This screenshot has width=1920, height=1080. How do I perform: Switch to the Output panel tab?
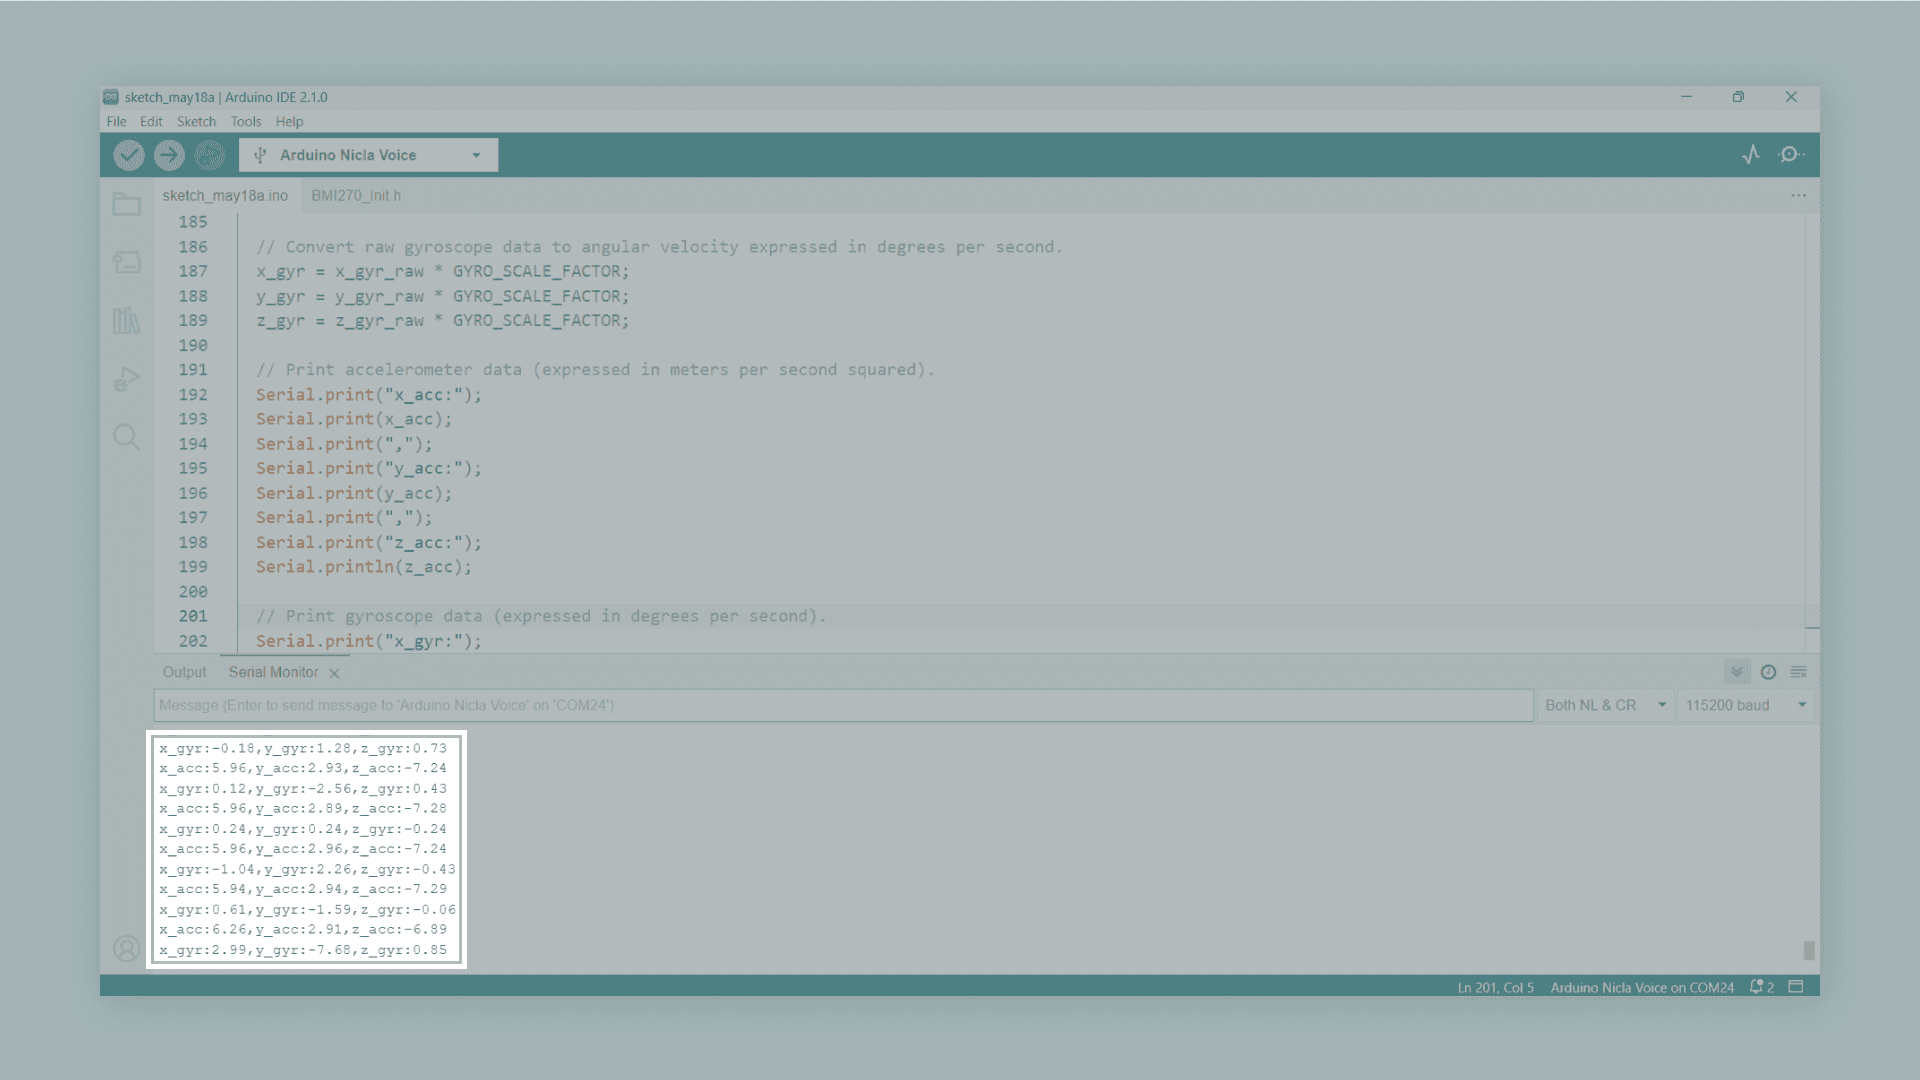184,672
